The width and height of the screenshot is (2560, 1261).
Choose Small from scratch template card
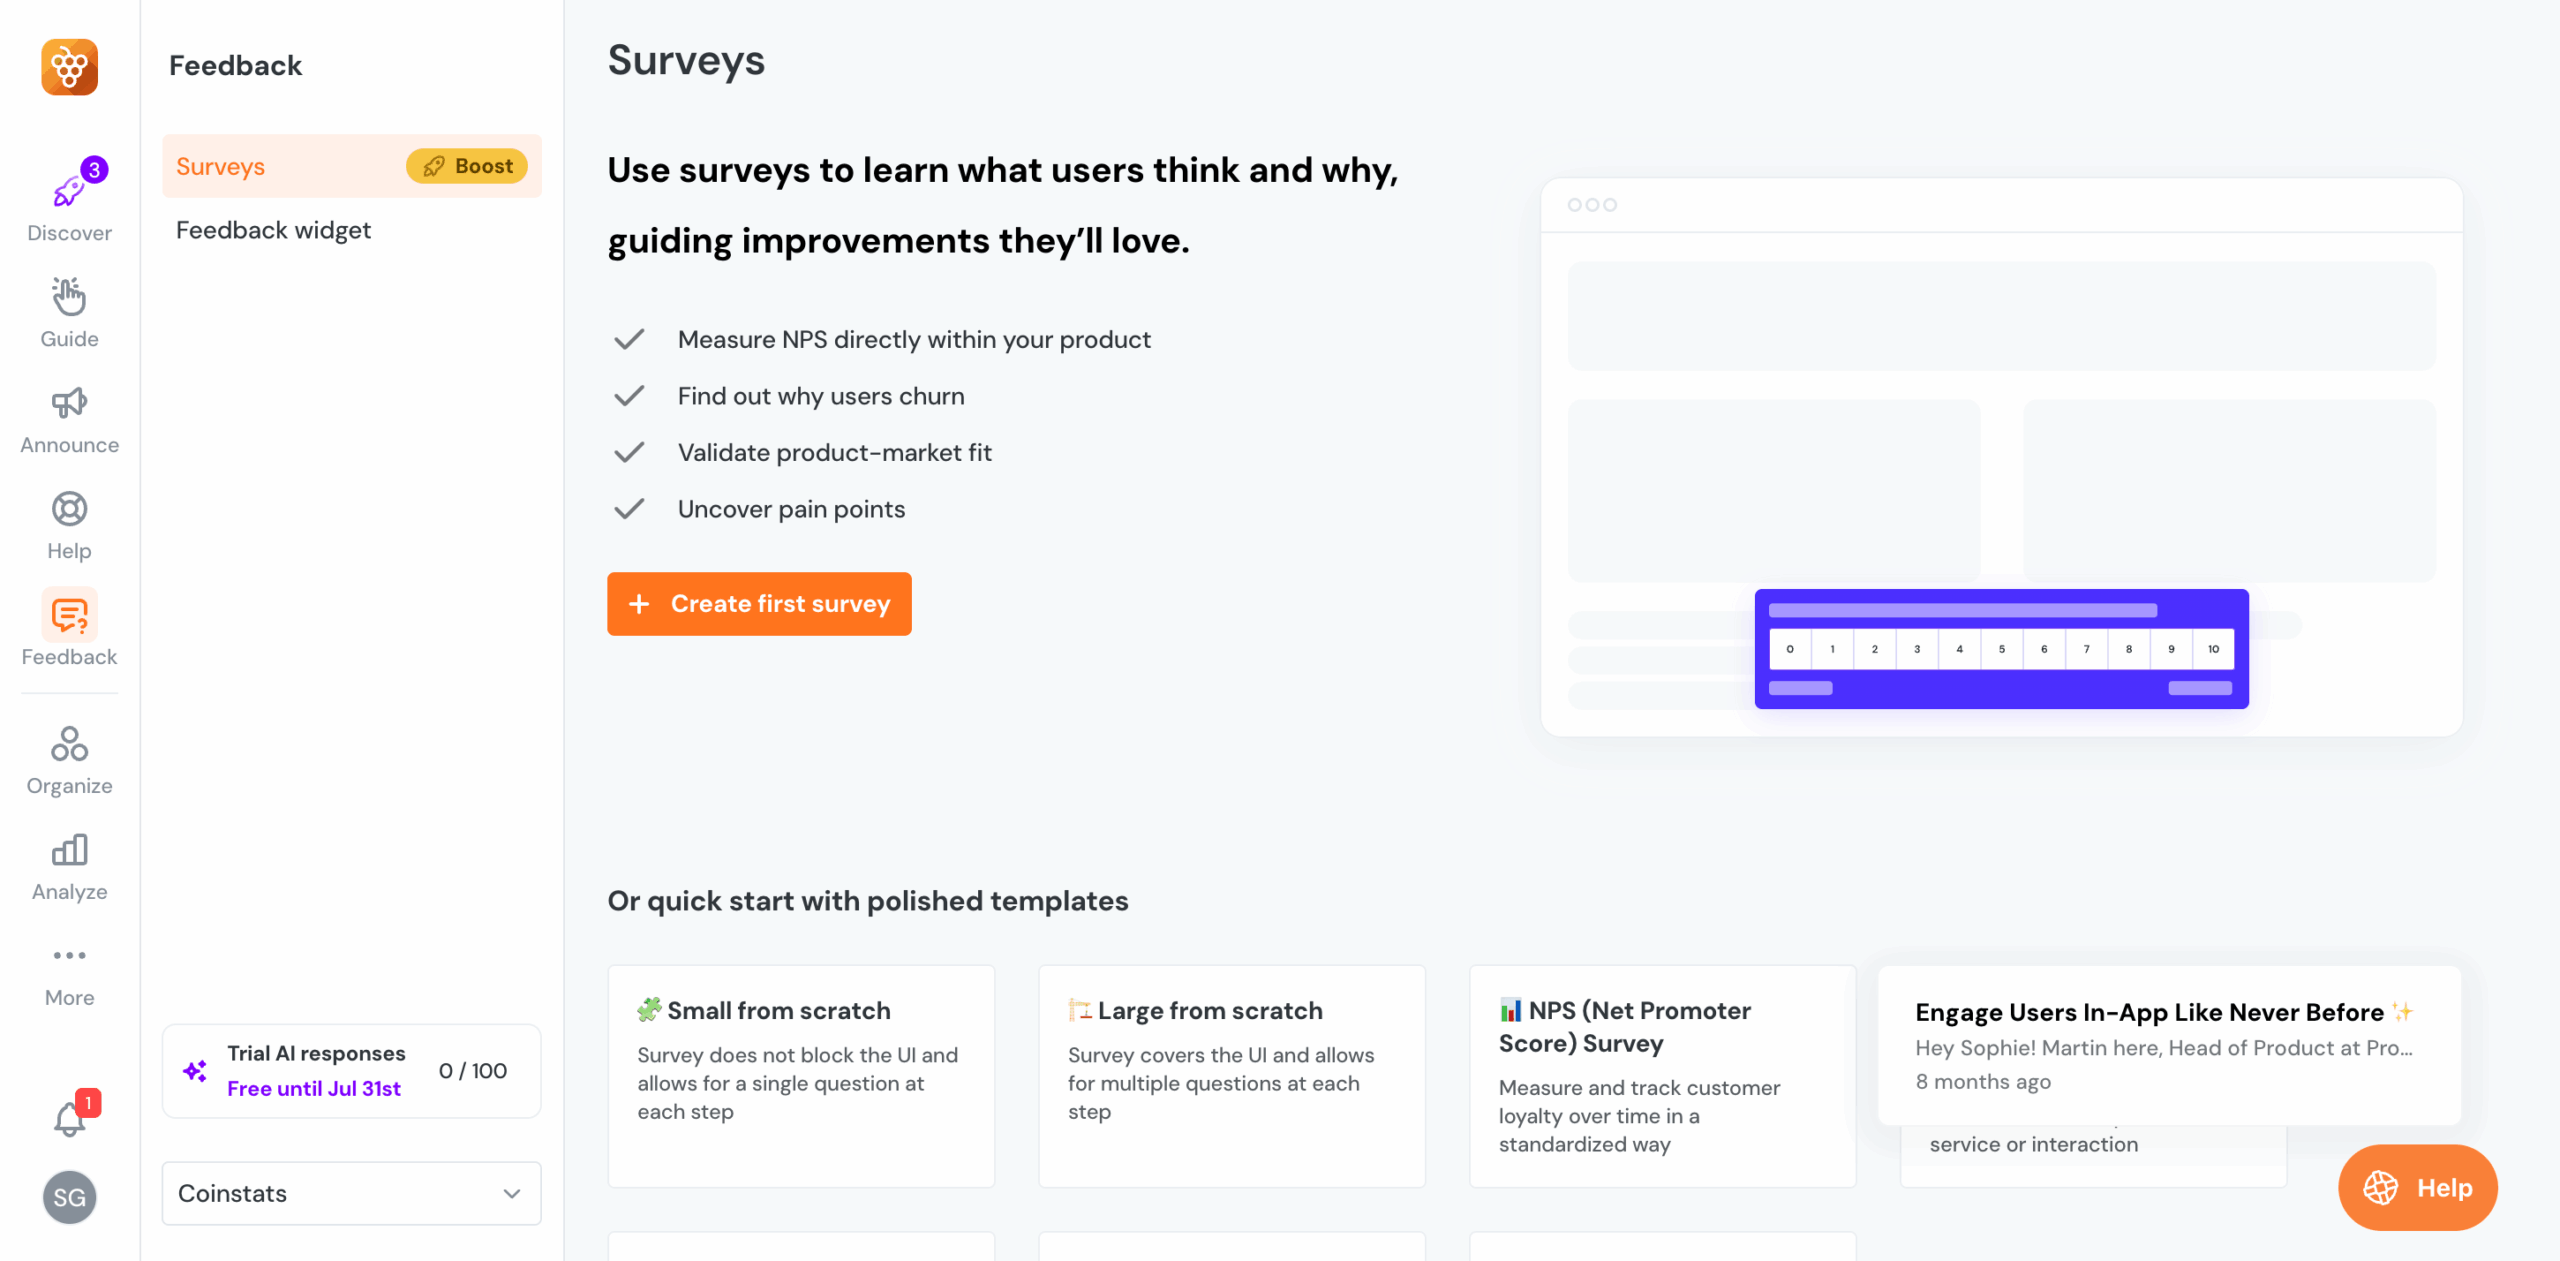click(801, 1075)
